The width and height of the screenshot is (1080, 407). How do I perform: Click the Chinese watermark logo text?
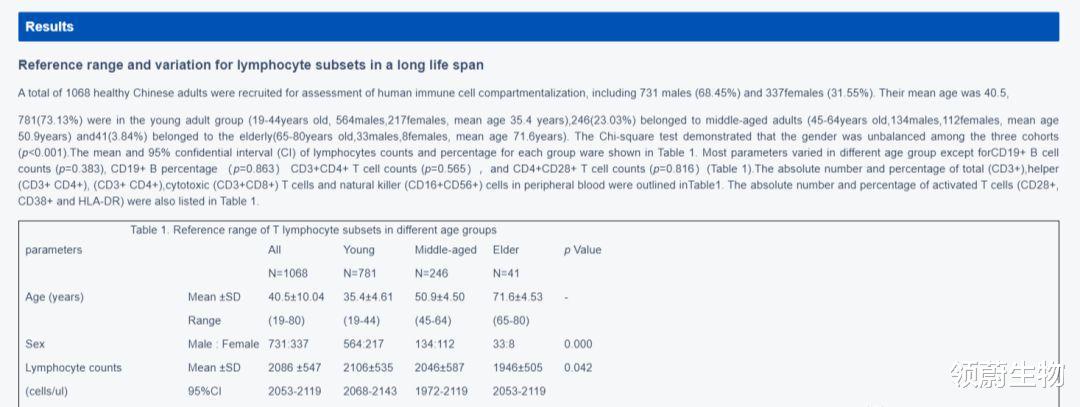coord(1008,375)
